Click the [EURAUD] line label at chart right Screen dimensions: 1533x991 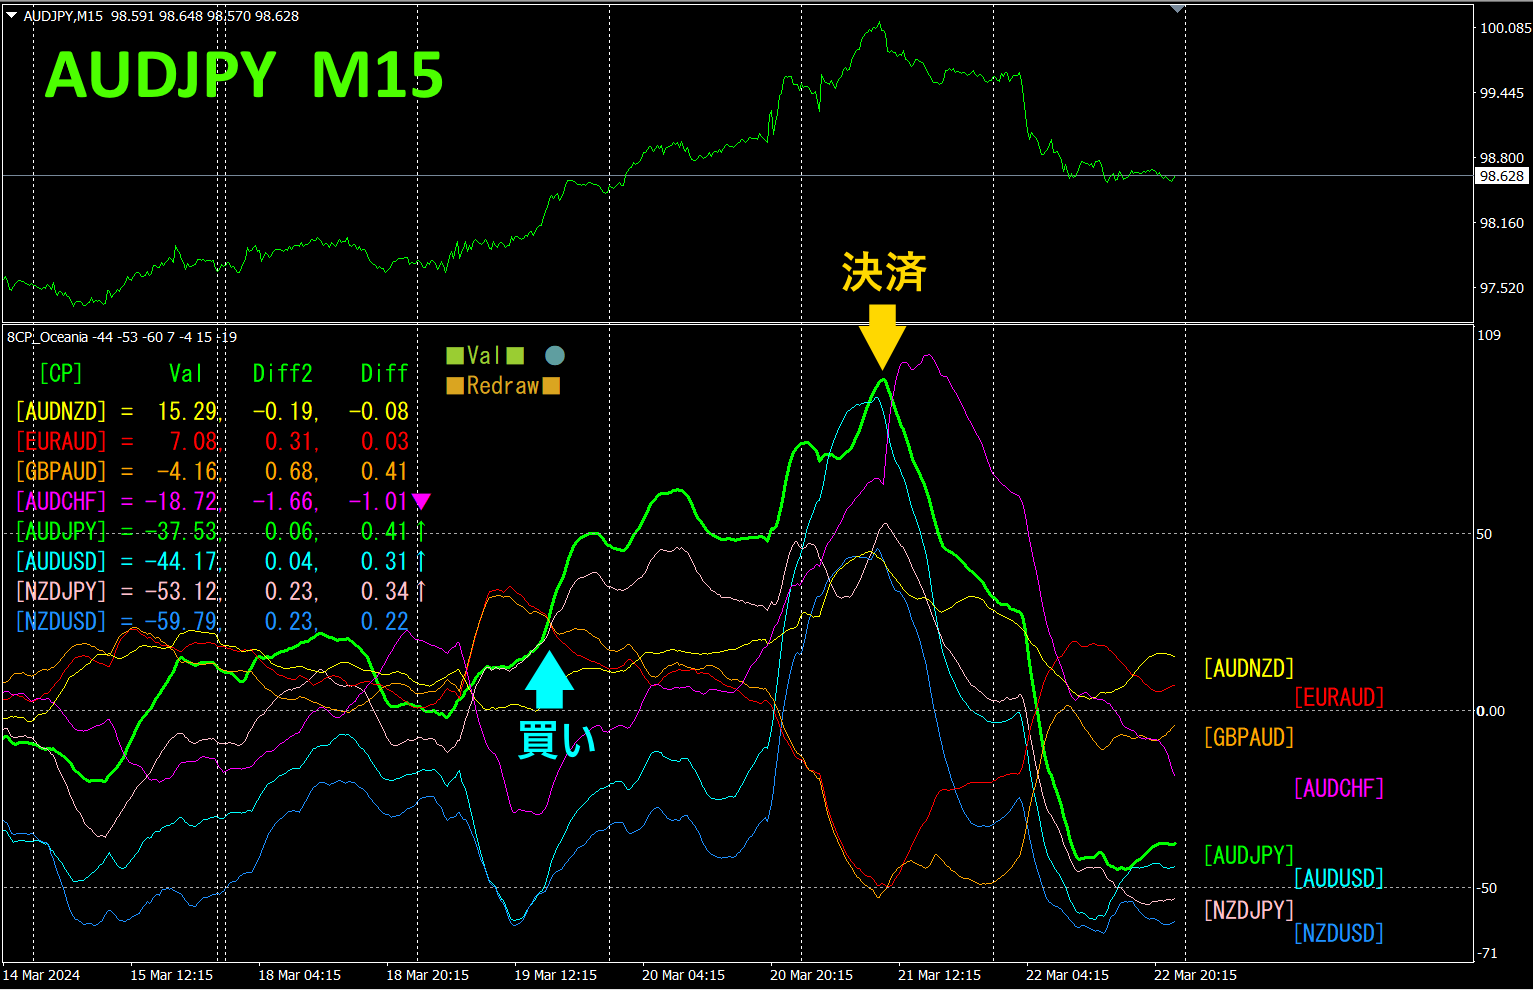pyautogui.click(x=1339, y=697)
